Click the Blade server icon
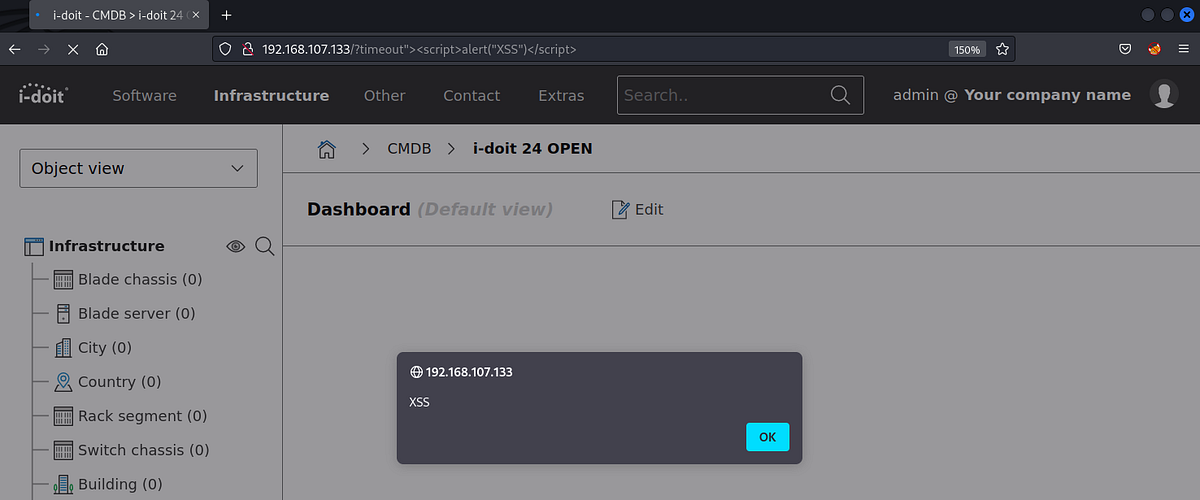Viewport: 1200px width, 500px height. click(x=63, y=314)
